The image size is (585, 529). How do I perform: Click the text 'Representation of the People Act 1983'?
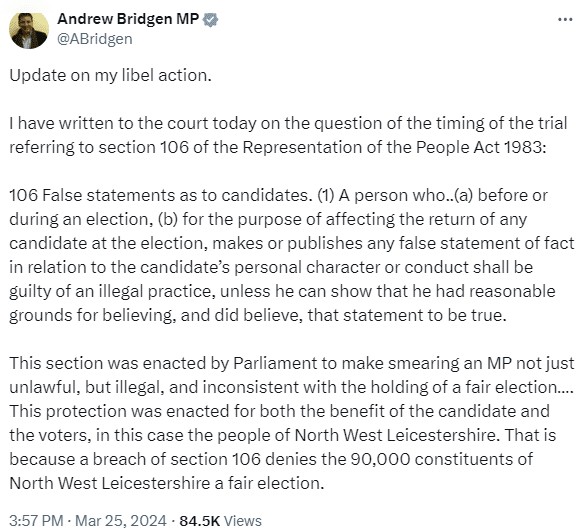coord(392,147)
